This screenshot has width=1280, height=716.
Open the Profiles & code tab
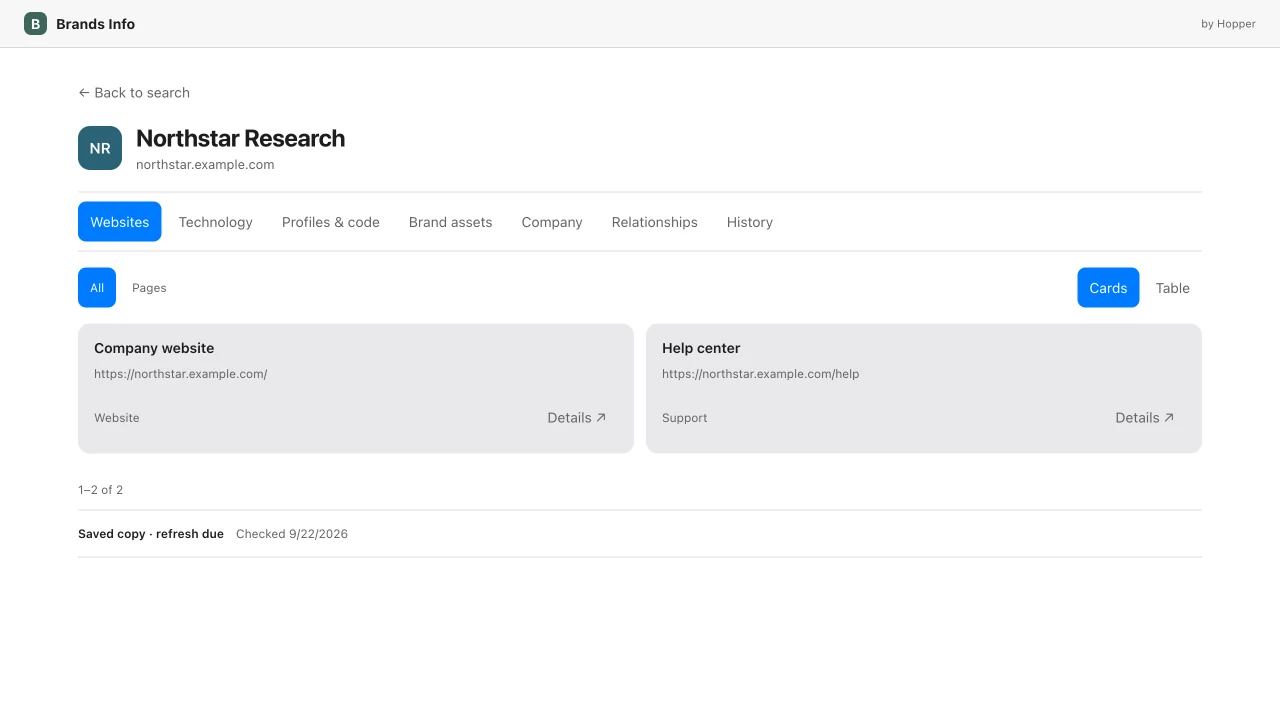pyautogui.click(x=331, y=222)
